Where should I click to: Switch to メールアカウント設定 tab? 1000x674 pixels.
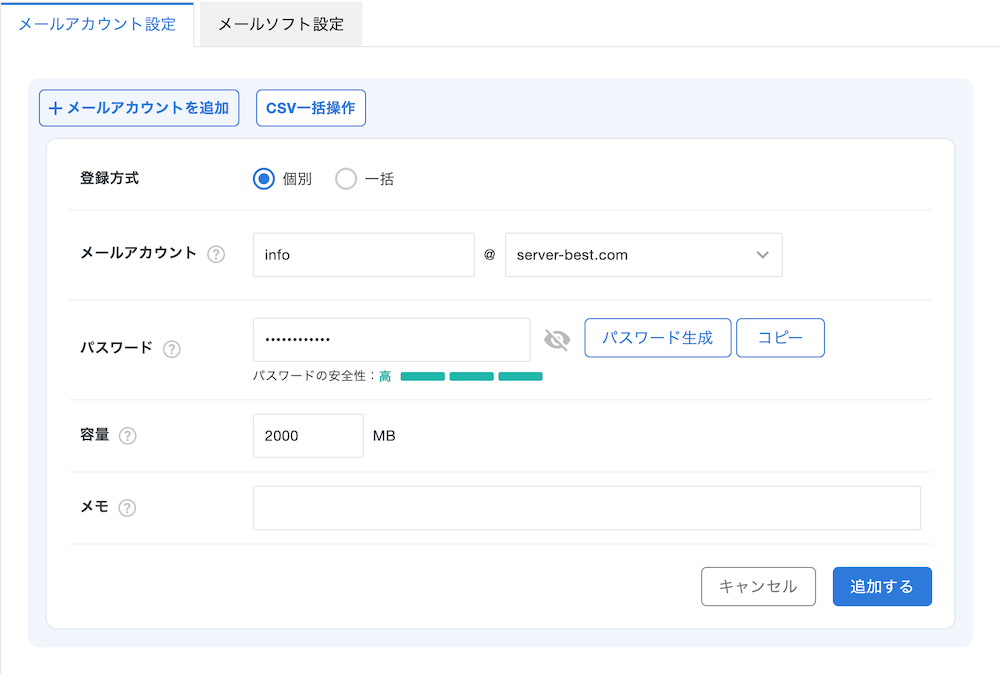pos(97,24)
